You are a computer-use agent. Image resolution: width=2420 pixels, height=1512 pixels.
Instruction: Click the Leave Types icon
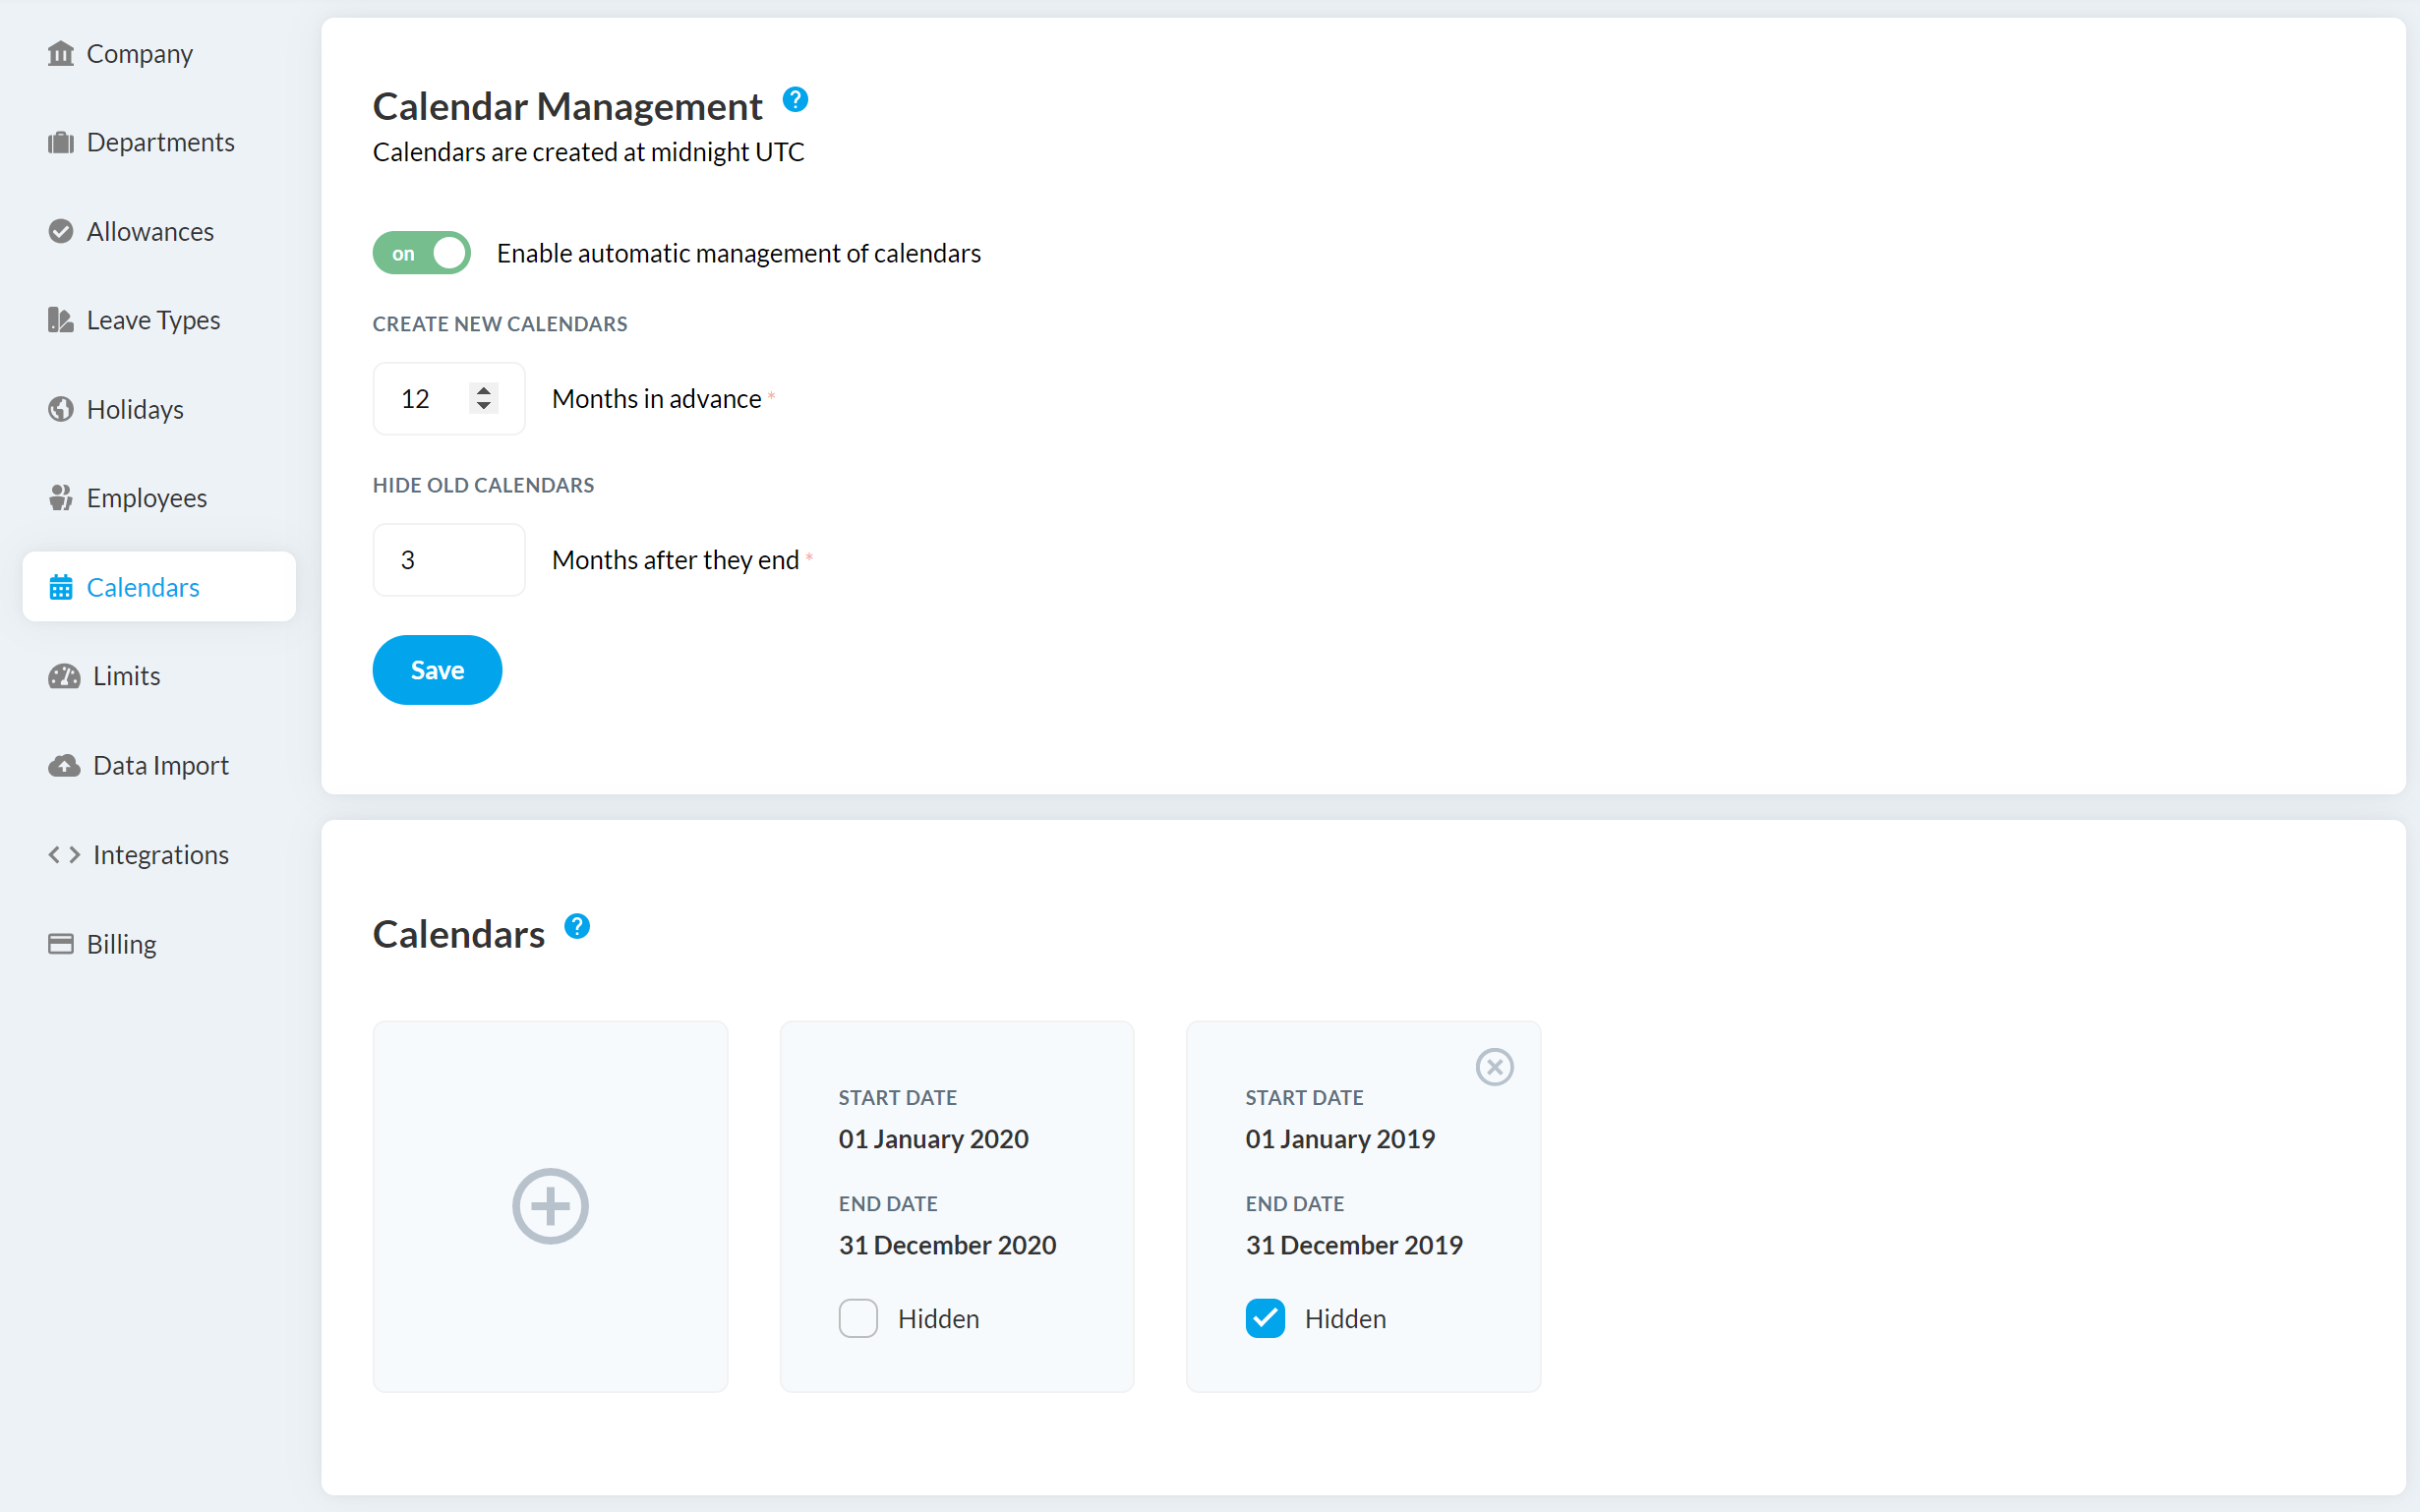(61, 320)
